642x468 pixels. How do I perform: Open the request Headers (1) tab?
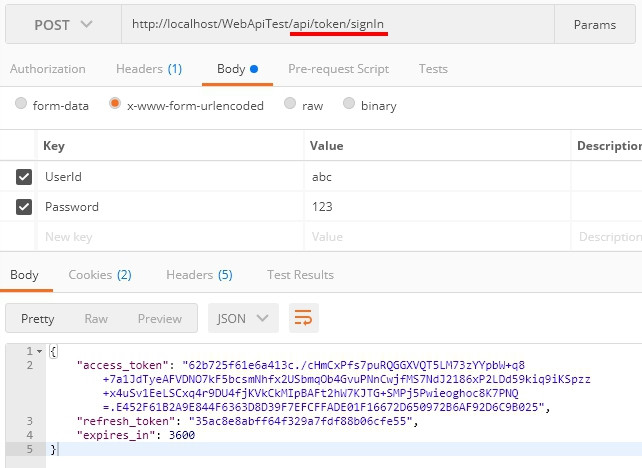coord(149,69)
